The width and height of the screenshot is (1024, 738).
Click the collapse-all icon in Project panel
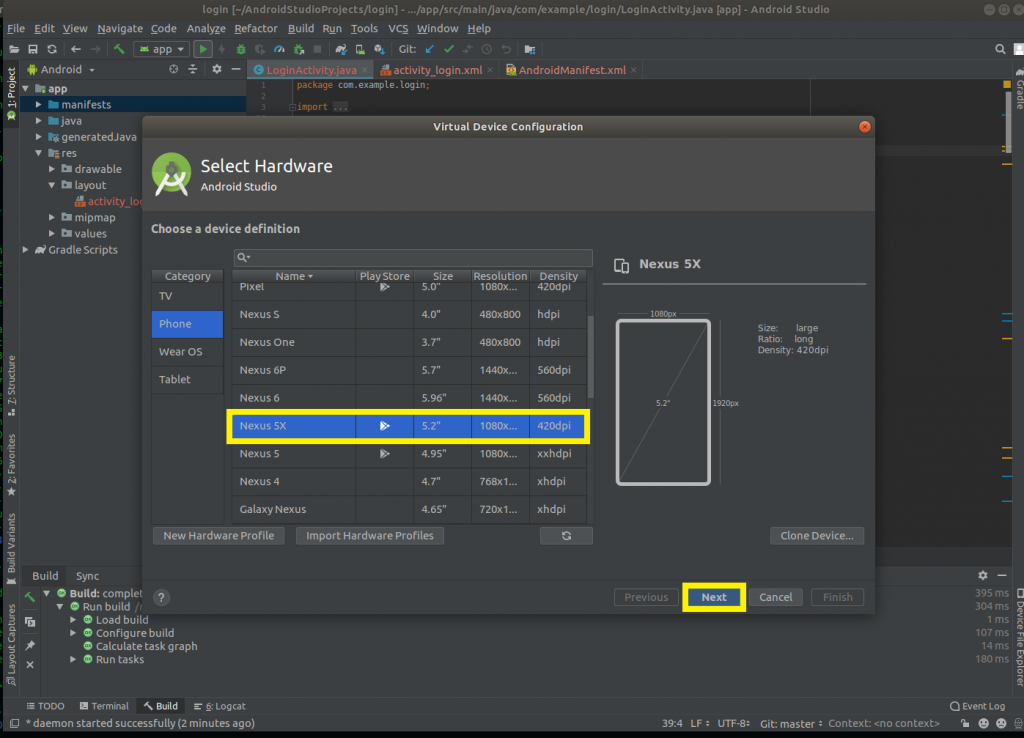point(193,69)
